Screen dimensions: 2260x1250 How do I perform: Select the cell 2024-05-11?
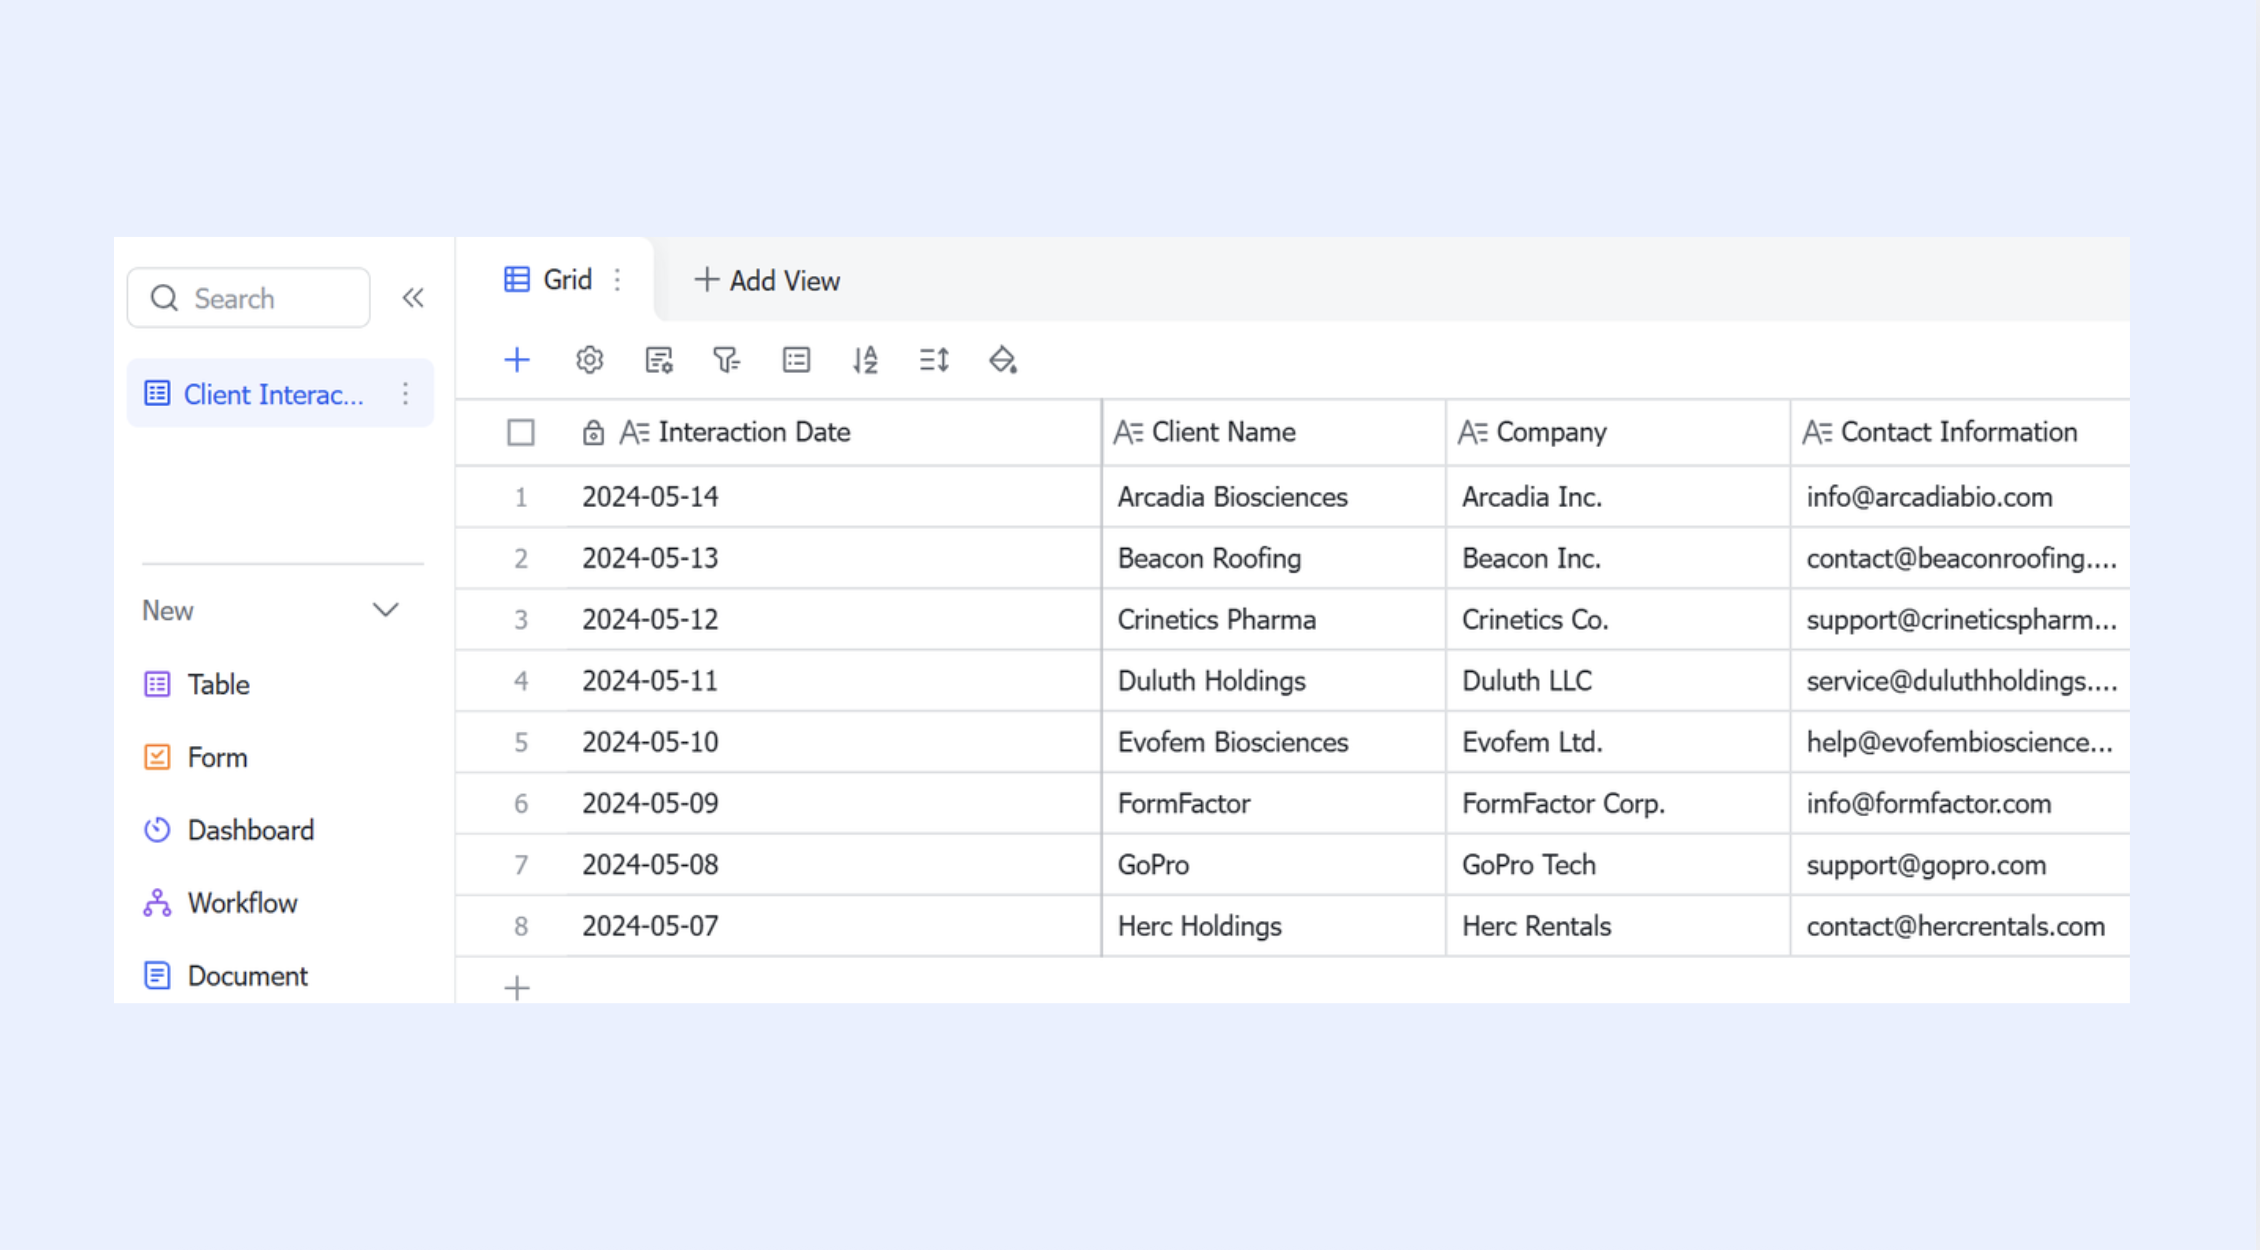(x=833, y=681)
